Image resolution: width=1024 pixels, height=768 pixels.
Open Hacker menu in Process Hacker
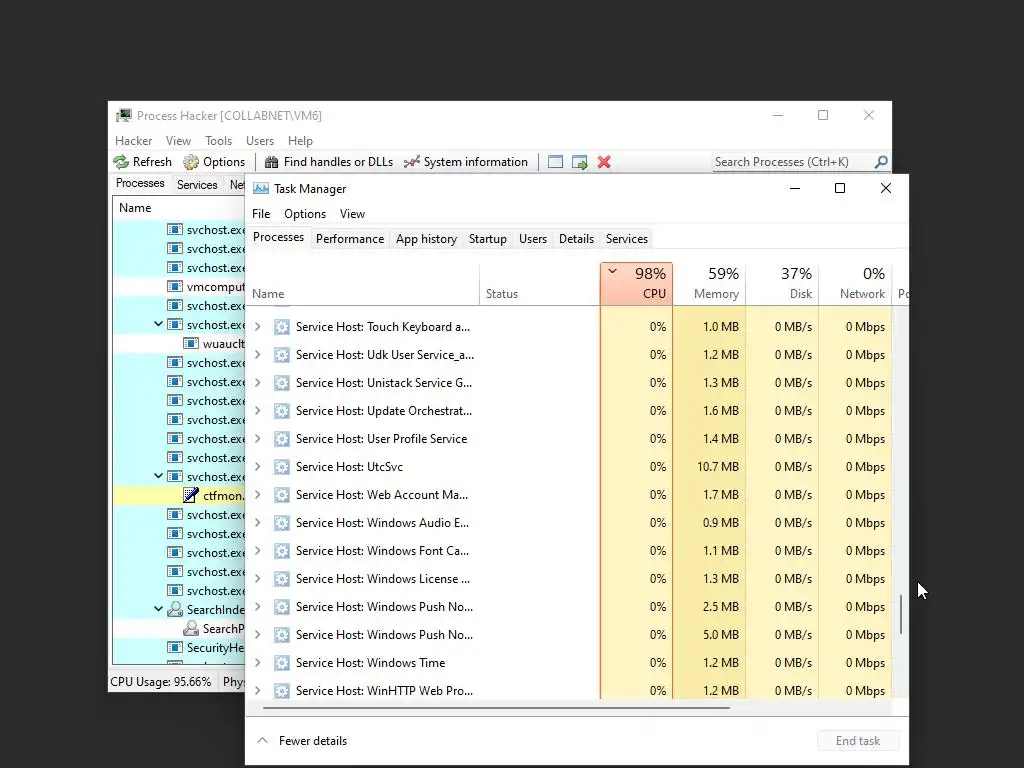[133, 141]
